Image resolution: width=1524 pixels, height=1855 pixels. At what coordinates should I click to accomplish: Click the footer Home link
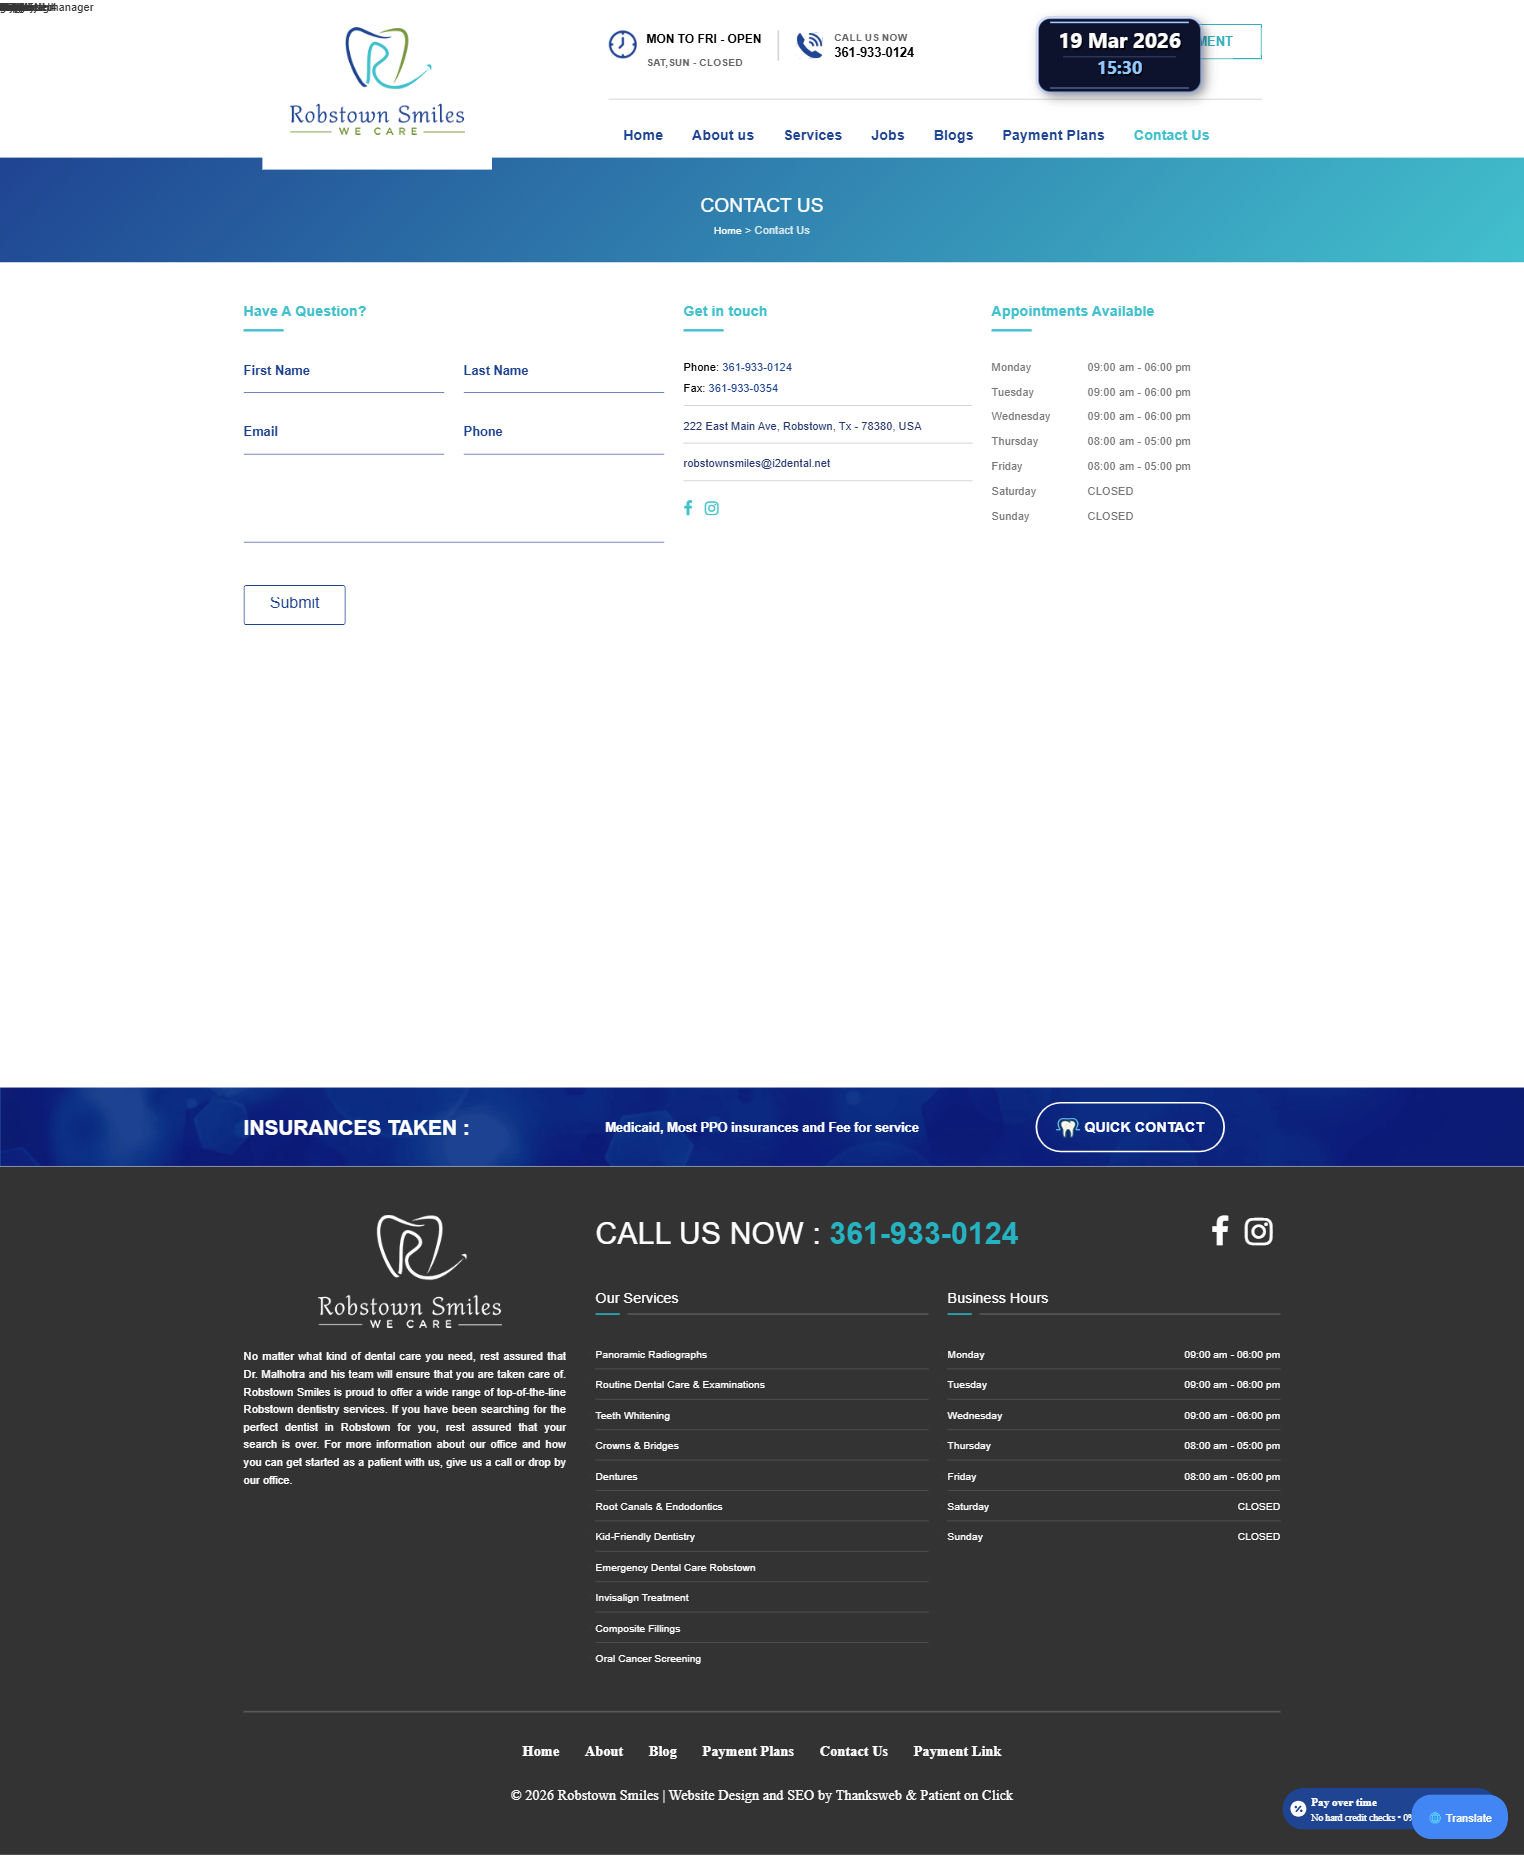click(x=541, y=1751)
